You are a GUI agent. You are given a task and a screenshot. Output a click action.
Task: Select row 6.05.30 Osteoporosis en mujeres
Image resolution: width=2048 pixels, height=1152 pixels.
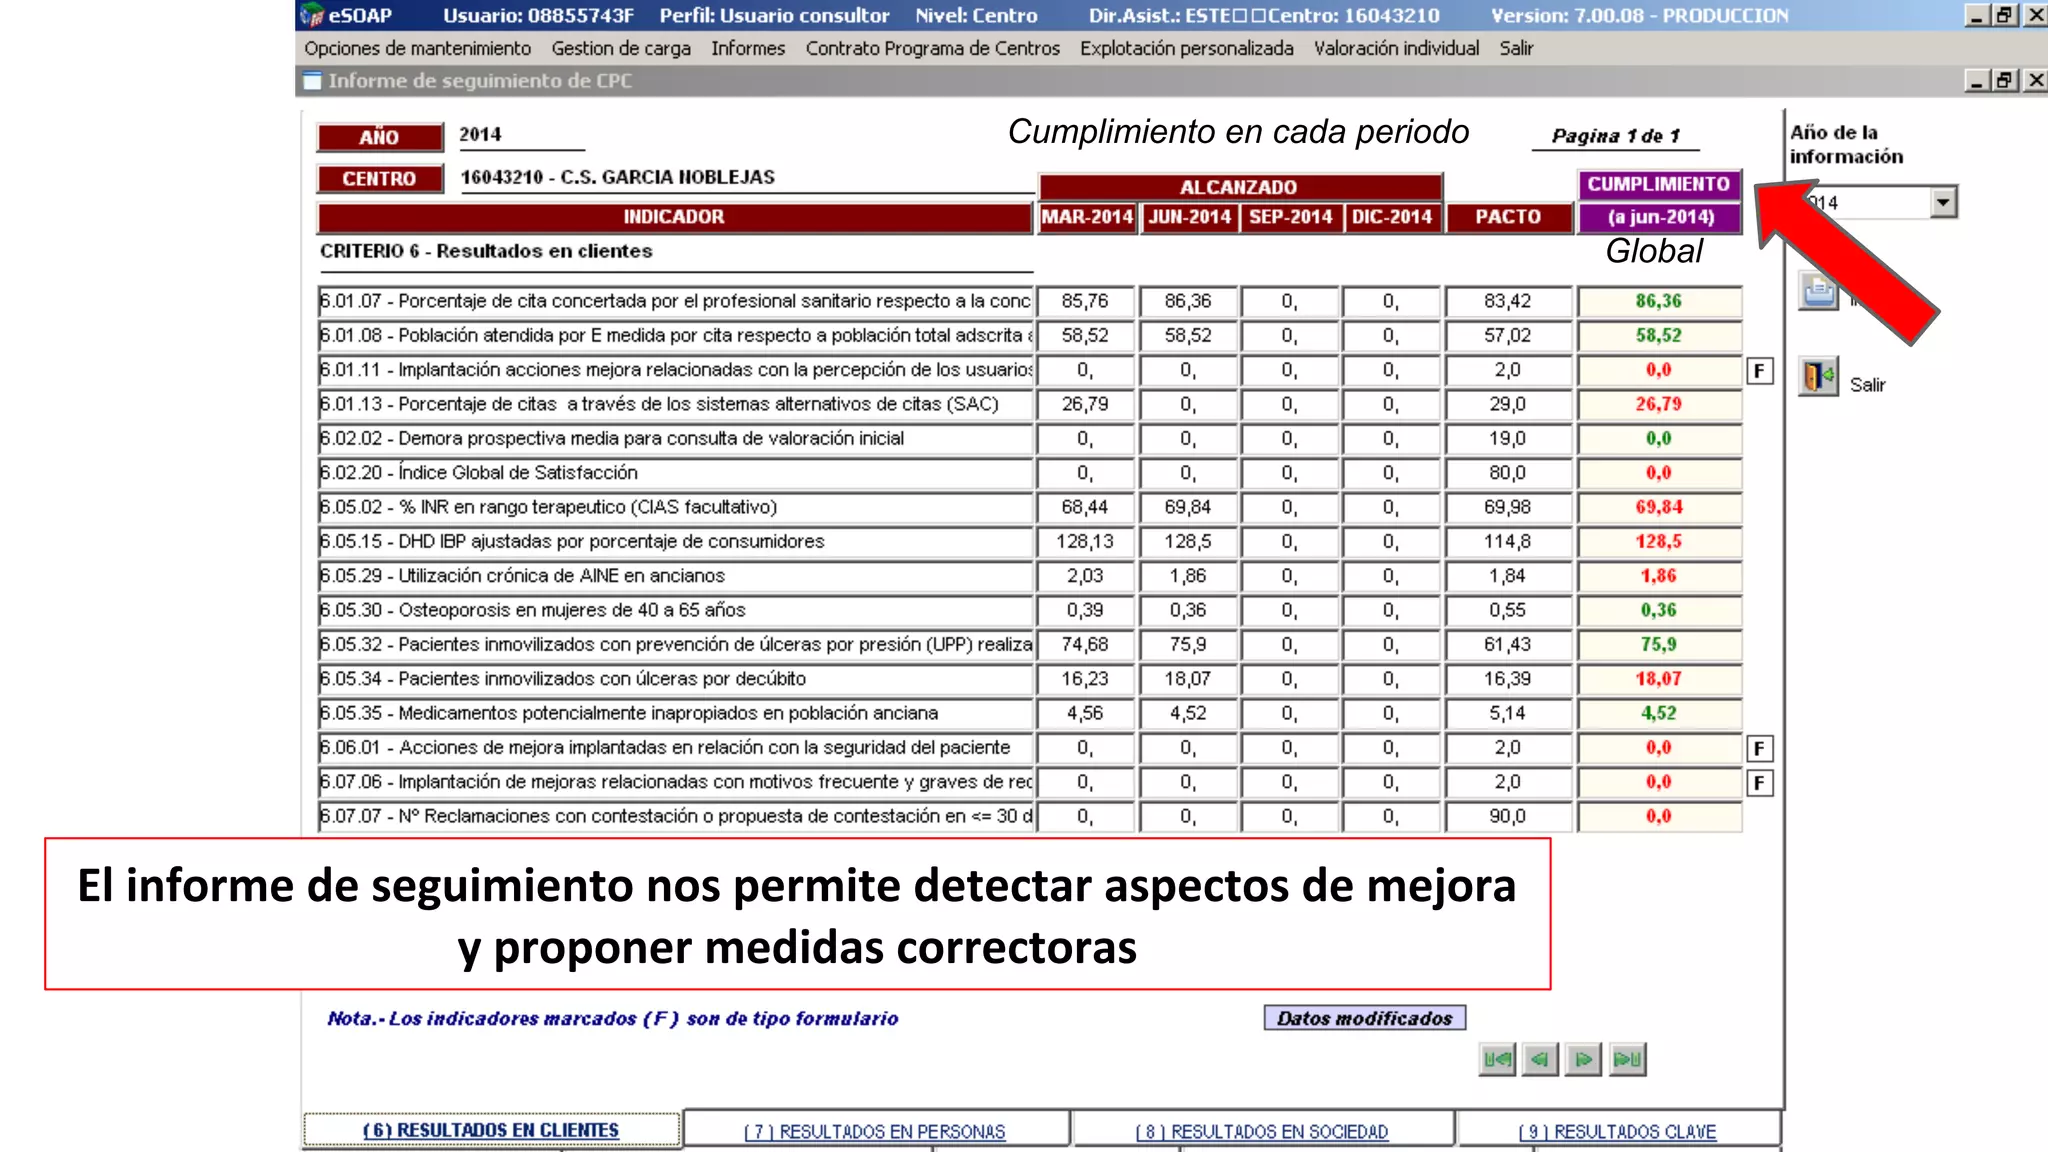[675, 610]
